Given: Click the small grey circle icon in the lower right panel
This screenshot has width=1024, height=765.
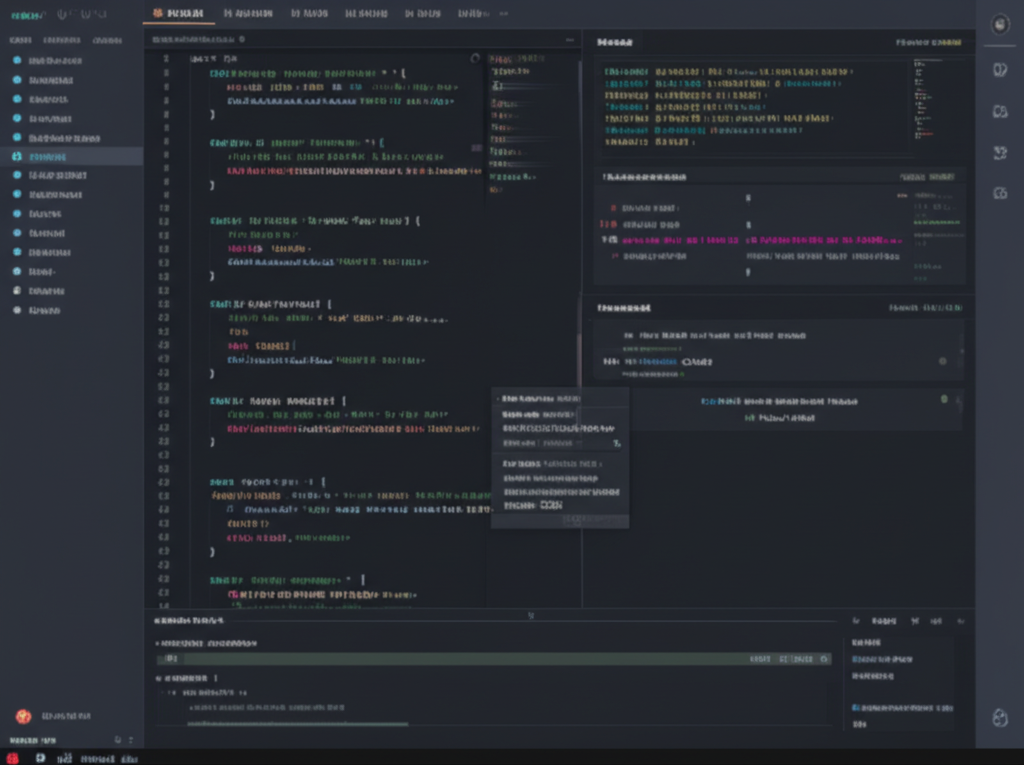Looking at the screenshot, I should point(942,361).
